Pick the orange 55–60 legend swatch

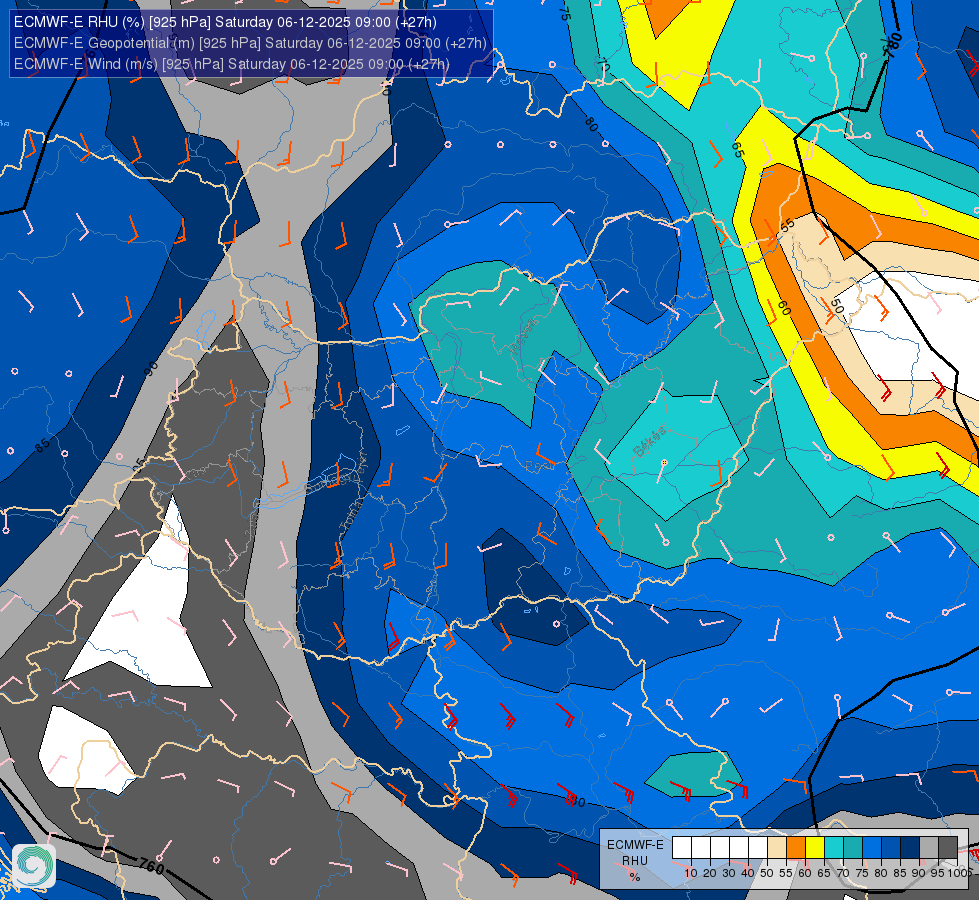point(796,848)
